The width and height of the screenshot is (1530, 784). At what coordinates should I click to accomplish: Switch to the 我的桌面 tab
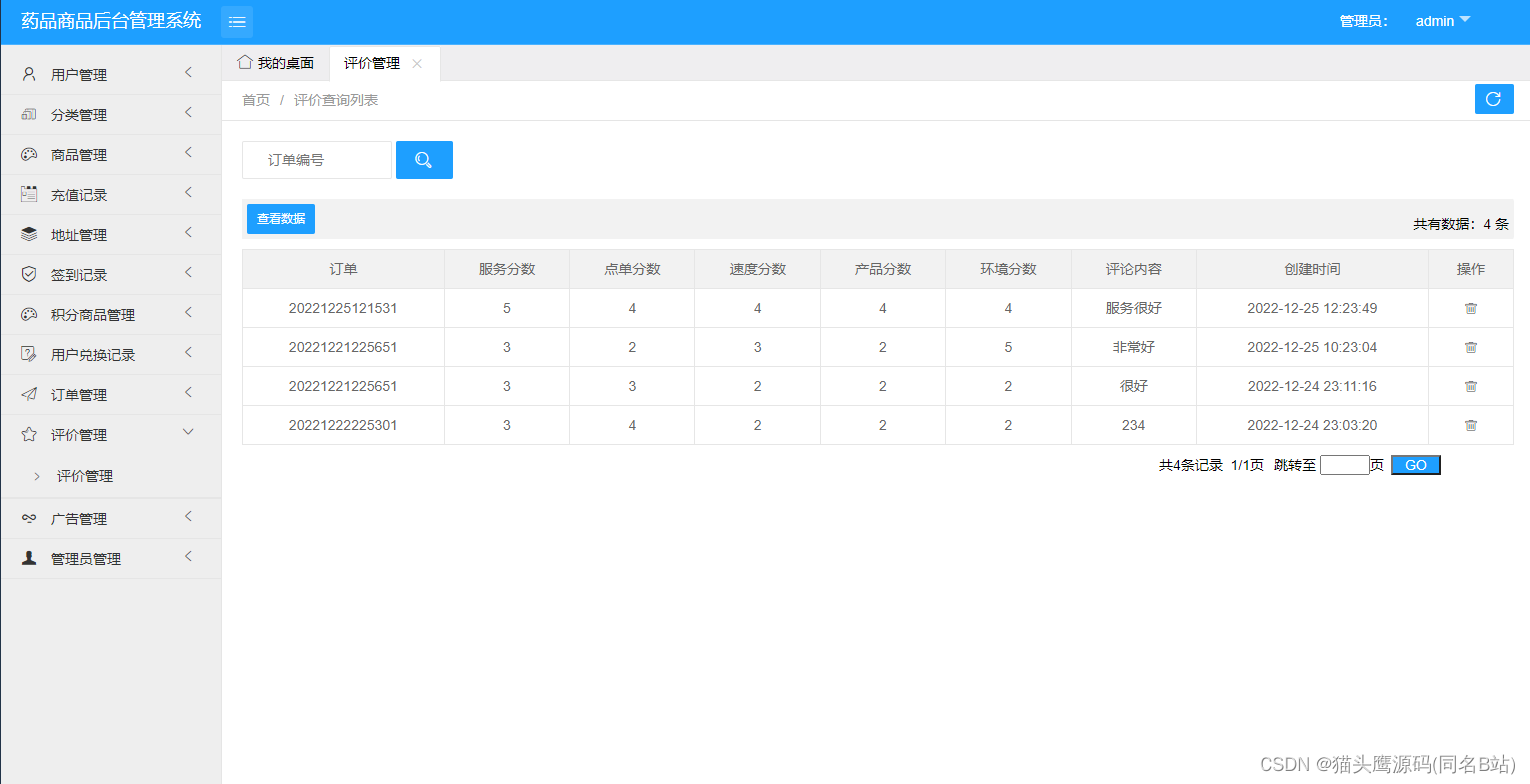(276, 63)
